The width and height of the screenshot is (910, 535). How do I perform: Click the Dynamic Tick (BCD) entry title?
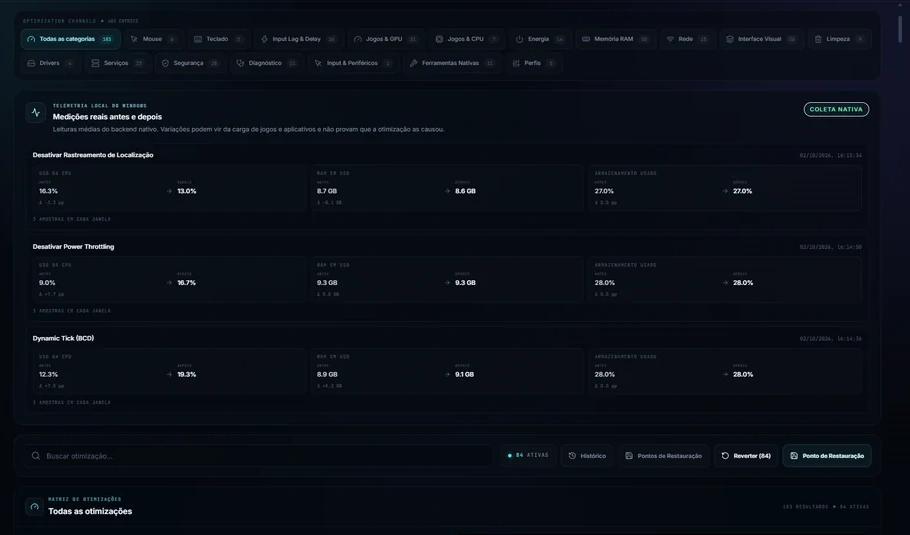63,338
